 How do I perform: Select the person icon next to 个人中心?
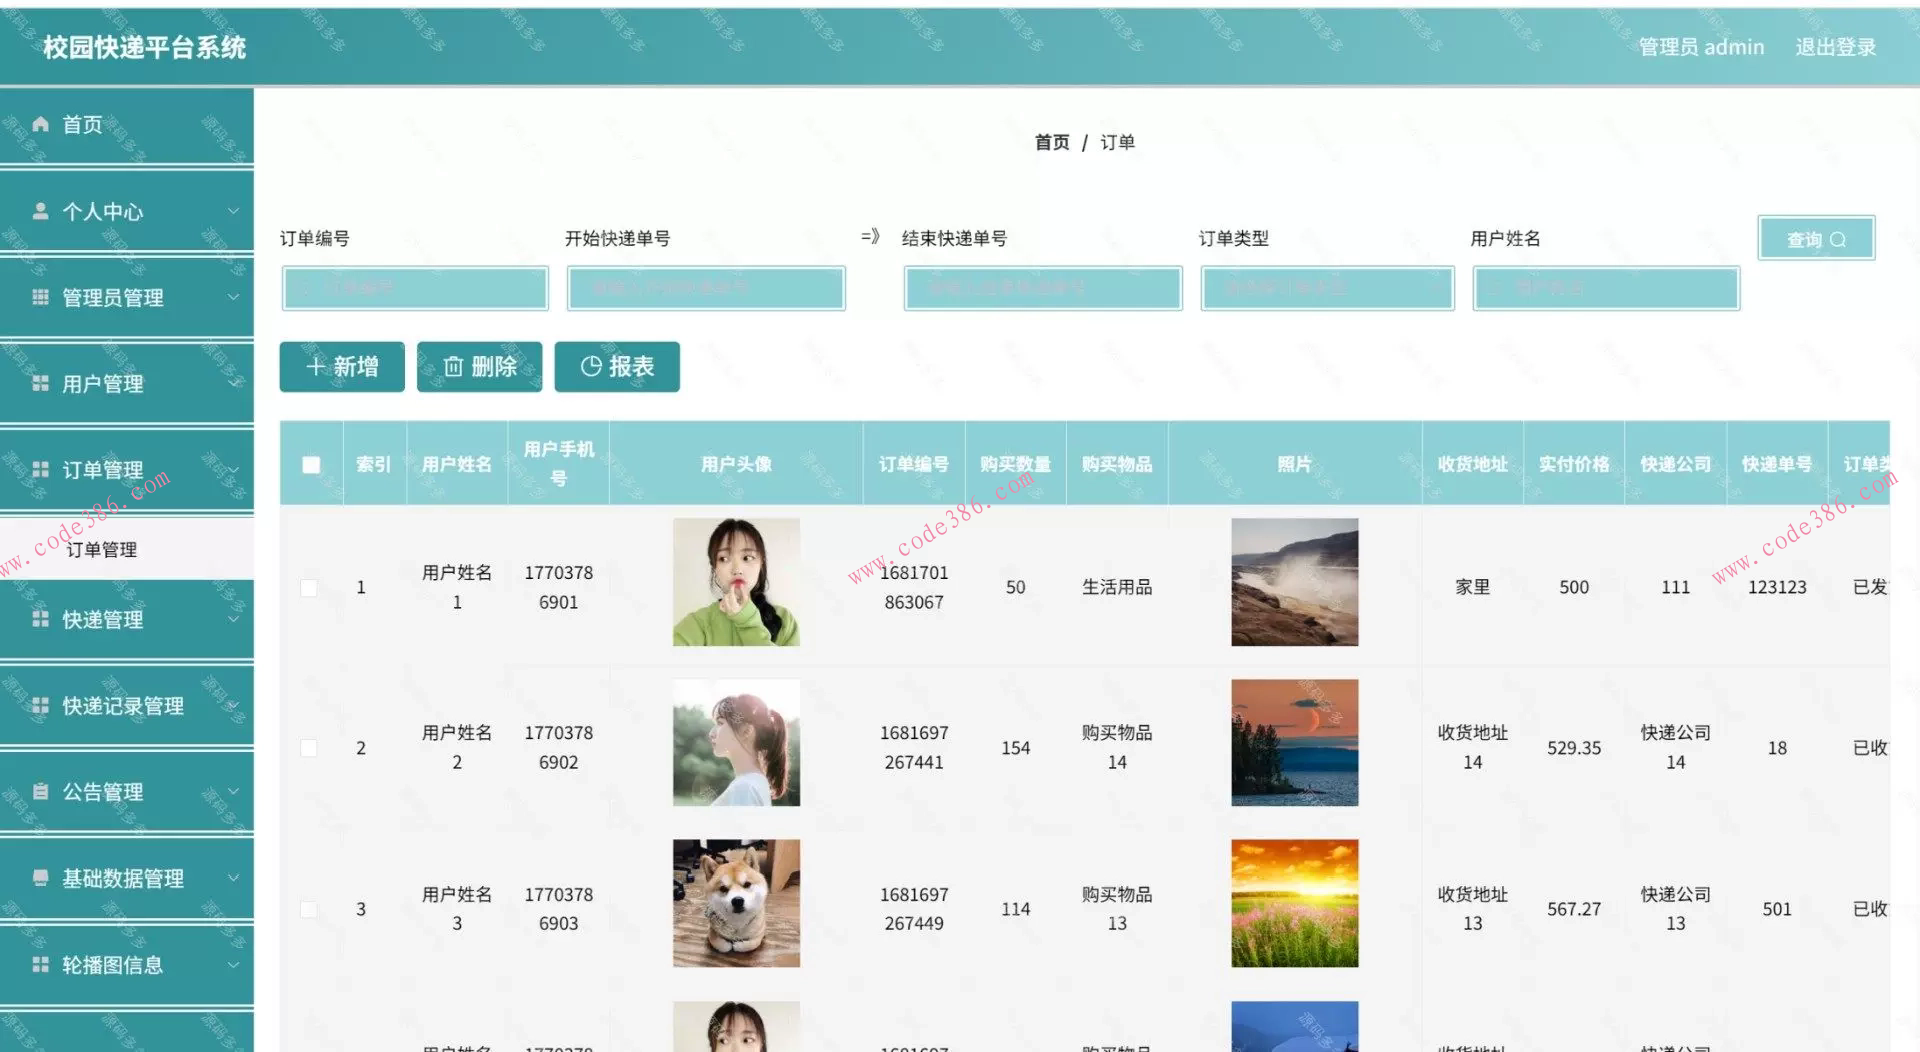pyautogui.click(x=40, y=210)
